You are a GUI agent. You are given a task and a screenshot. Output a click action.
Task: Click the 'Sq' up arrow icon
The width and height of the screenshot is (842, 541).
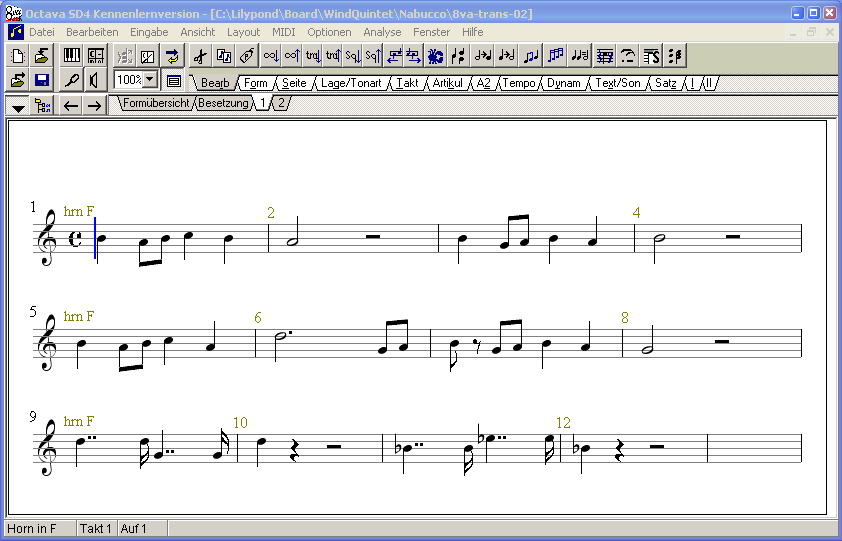pos(373,56)
